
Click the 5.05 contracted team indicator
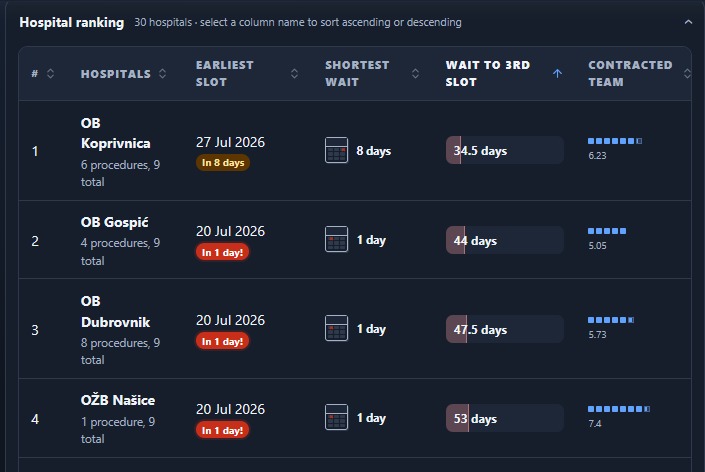[x=607, y=238]
